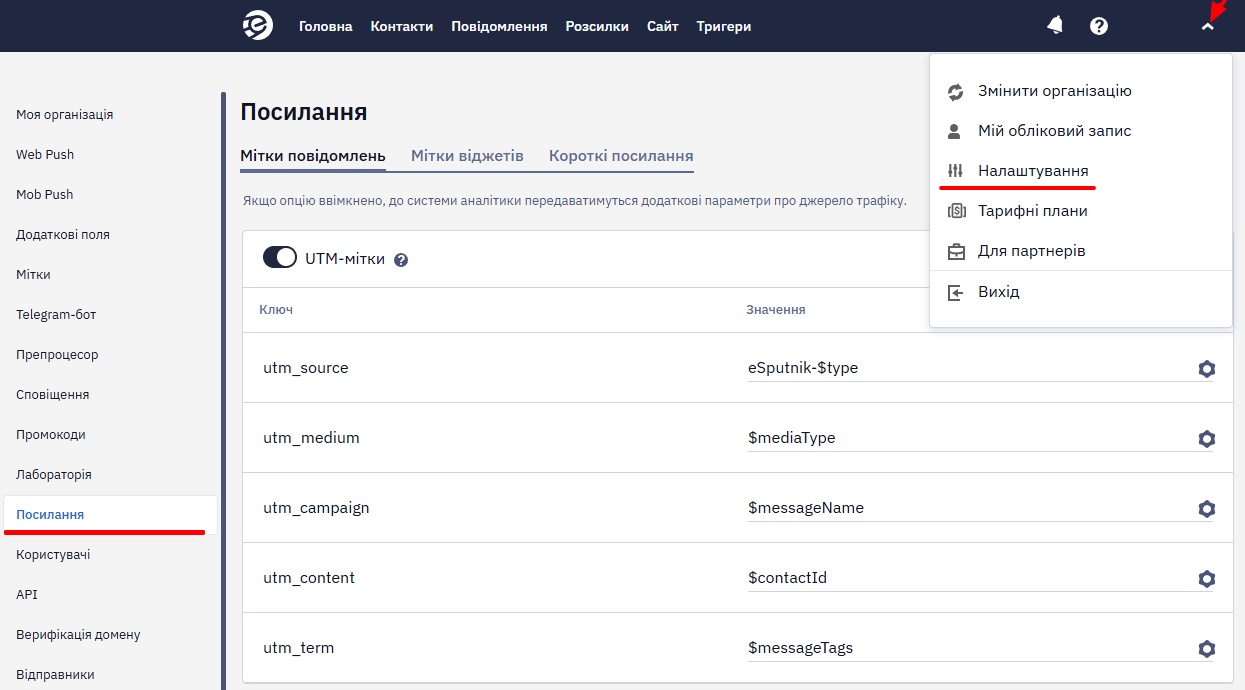Open Сайт in the top navigation
1245x690 pixels.
coord(663,26)
